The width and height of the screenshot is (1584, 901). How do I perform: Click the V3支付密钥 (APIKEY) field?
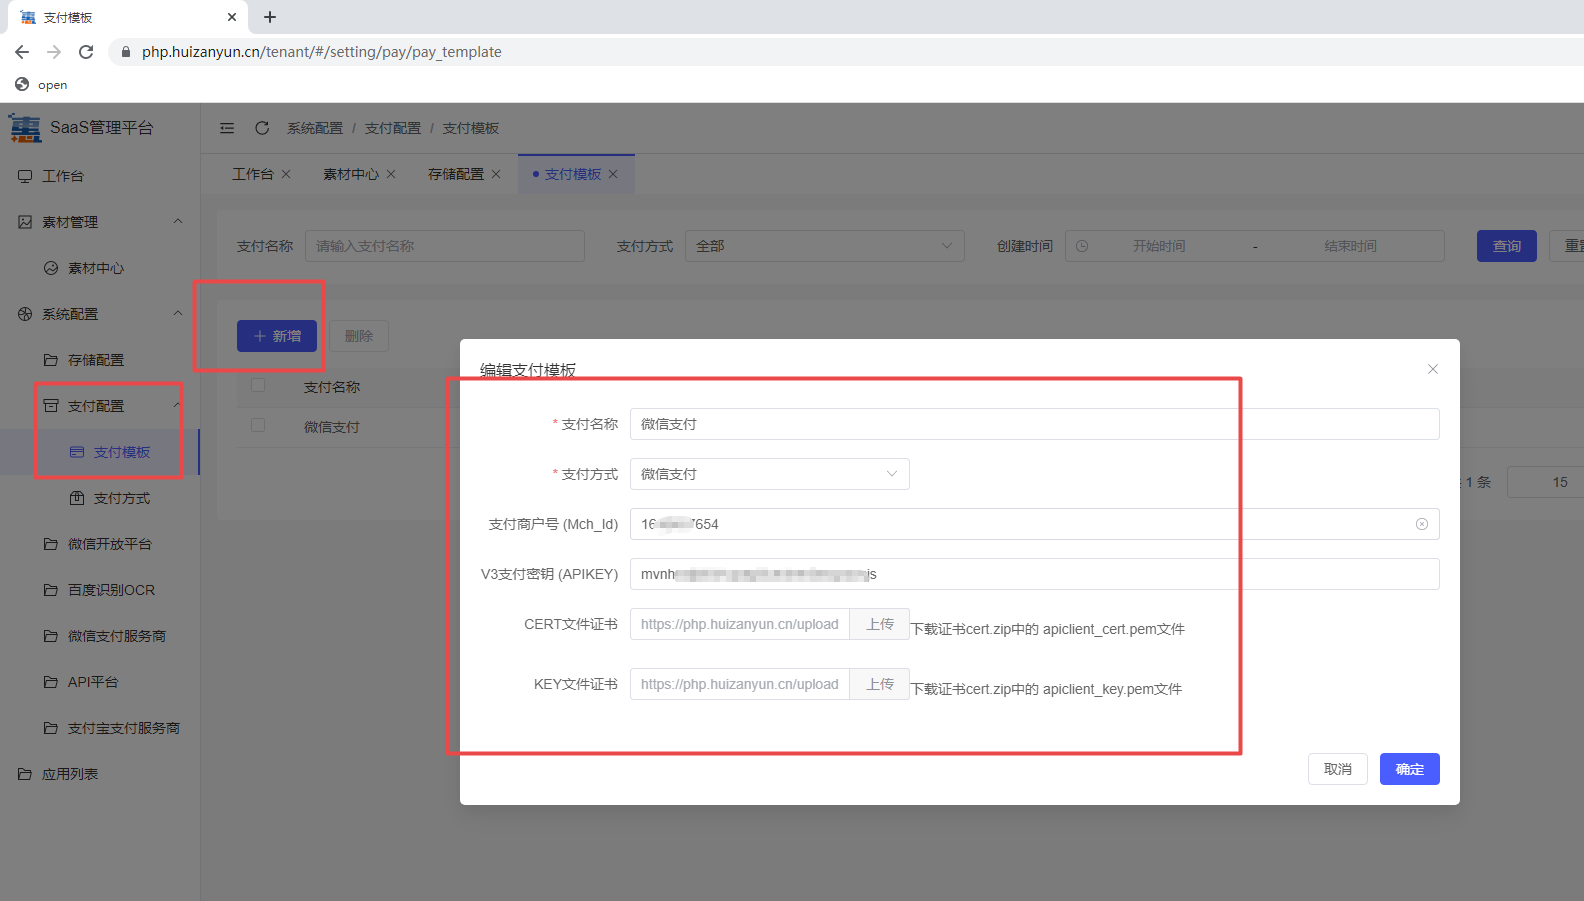1035,574
